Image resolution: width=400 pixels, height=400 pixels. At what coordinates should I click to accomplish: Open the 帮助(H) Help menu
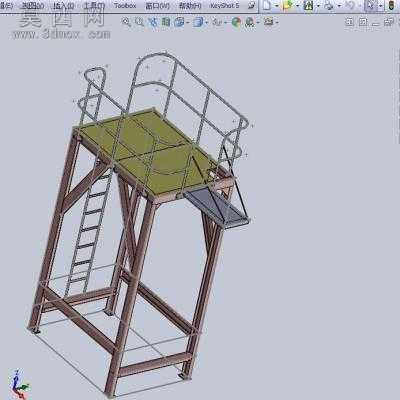click(x=190, y=6)
